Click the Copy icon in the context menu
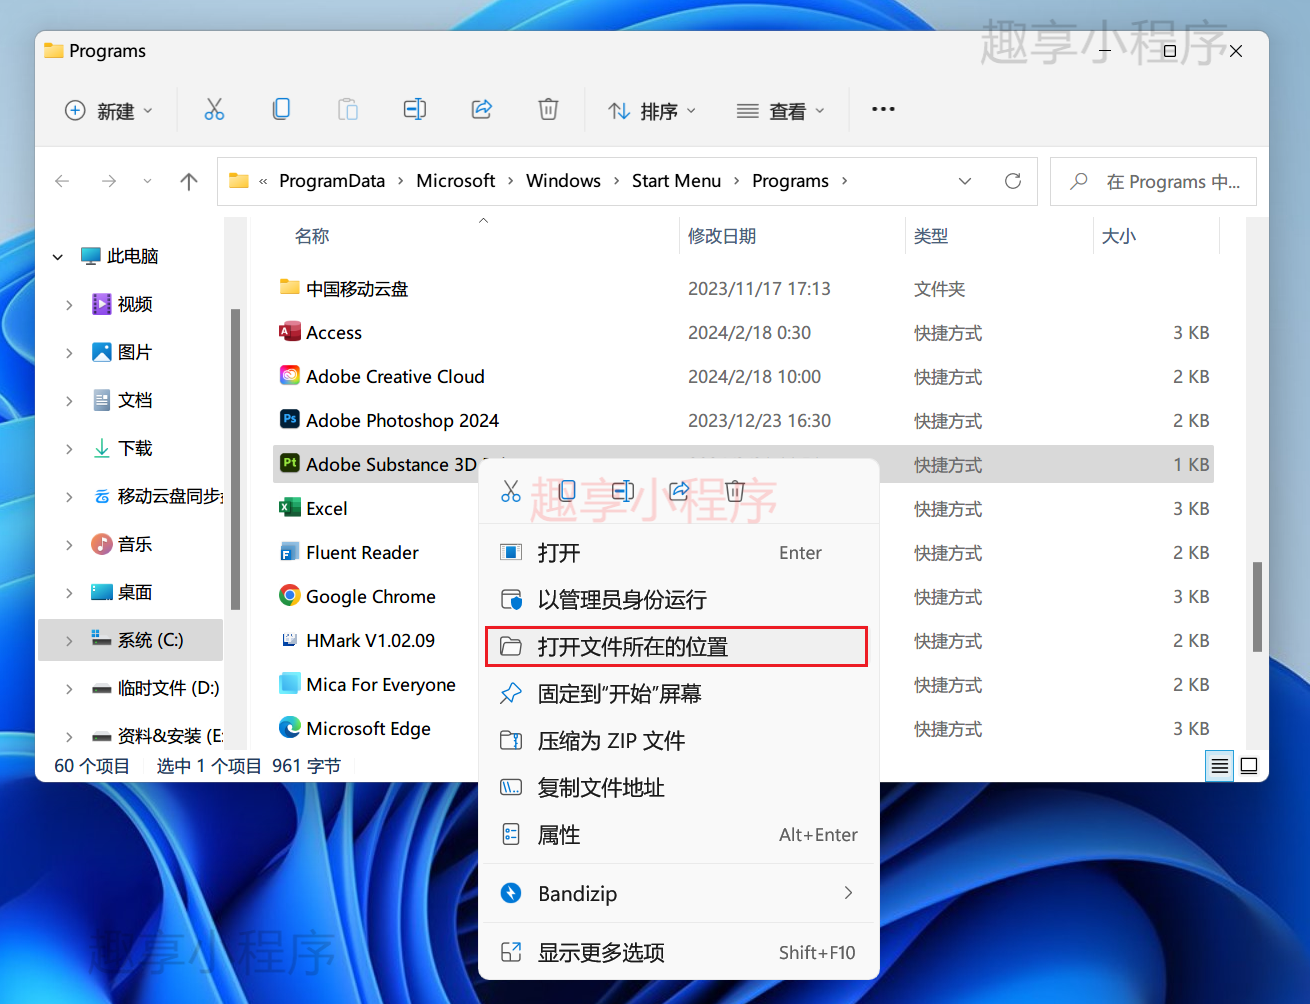The height and width of the screenshot is (1004, 1310). pos(567,491)
